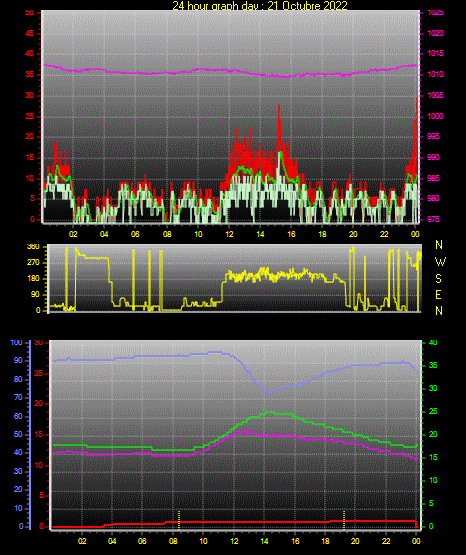Click the W compass label beside wind direction
The width and height of the screenshot is (466, 555).
(x=440, y=262)
